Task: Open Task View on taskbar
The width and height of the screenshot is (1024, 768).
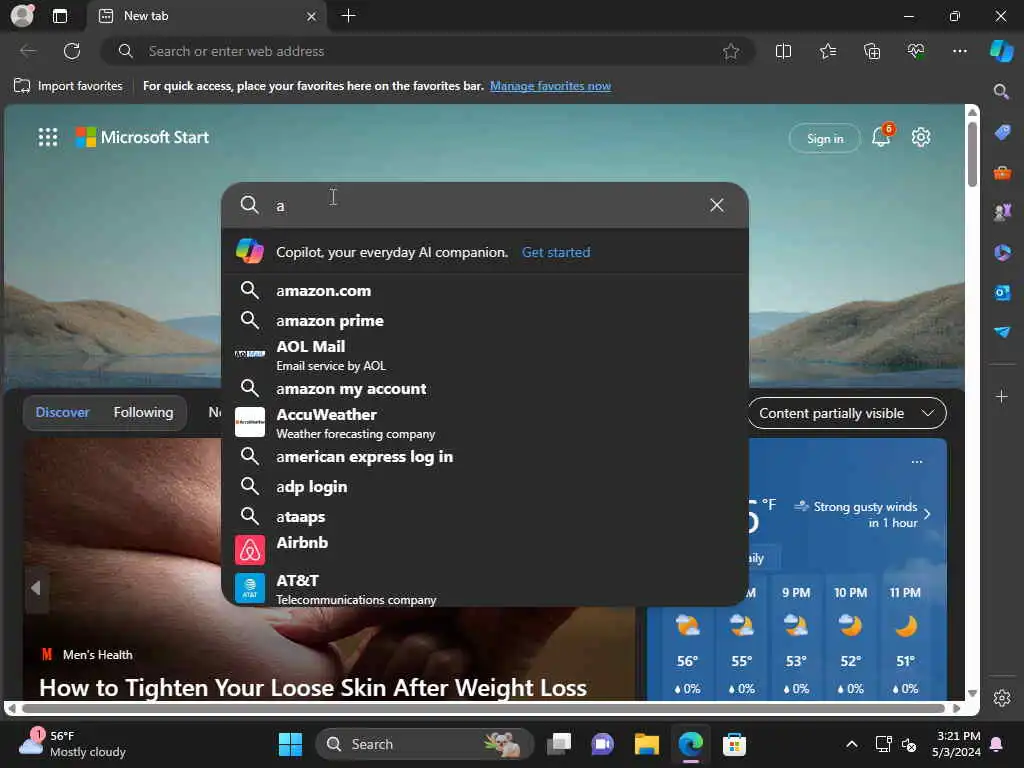Action: click(x=559, y=744)
